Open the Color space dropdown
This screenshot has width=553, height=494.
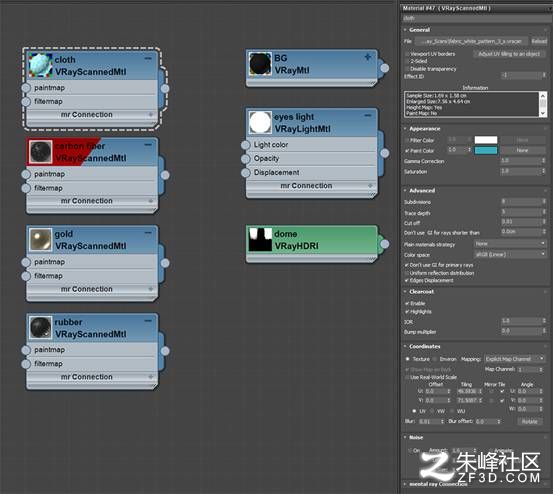pos(509,254)
